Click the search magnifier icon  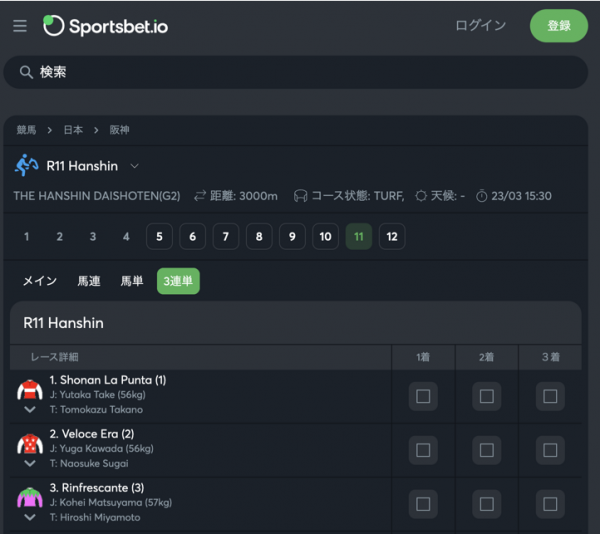click(26, 72)
